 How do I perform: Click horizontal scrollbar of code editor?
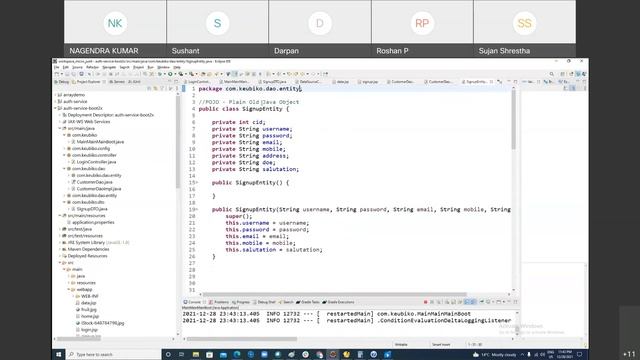pos(335,294)
